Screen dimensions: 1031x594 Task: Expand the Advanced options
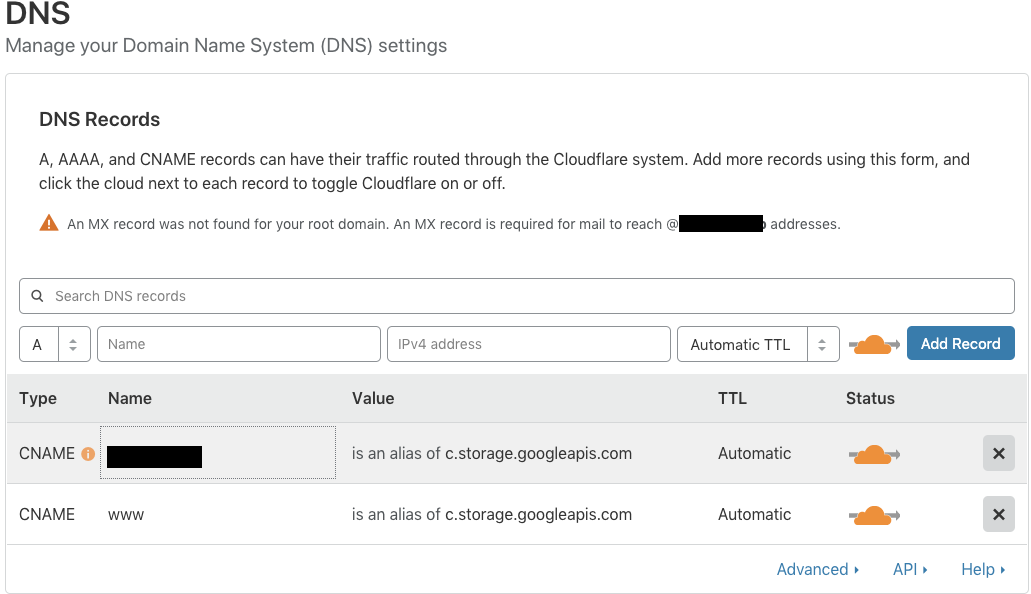818,569
